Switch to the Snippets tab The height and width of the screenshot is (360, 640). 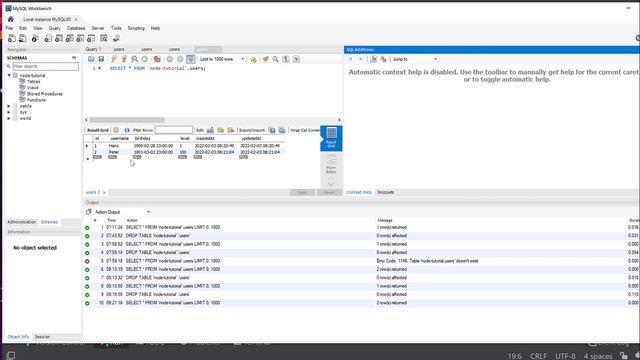386,192
